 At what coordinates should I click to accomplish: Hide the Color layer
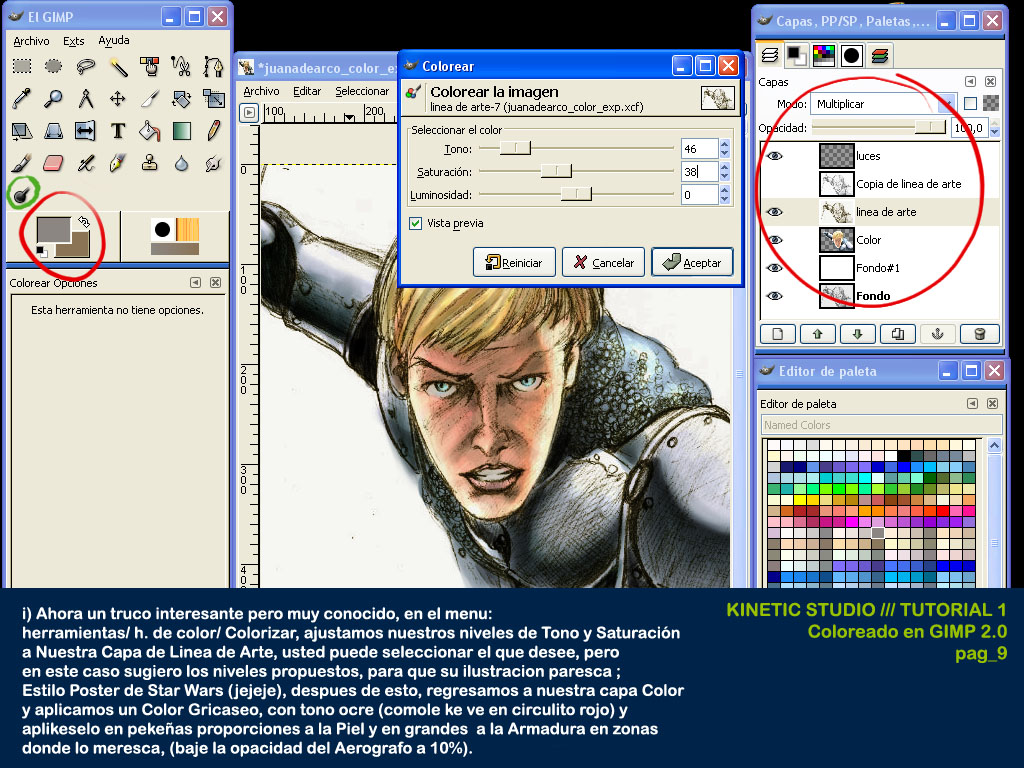tap(775, 240)
